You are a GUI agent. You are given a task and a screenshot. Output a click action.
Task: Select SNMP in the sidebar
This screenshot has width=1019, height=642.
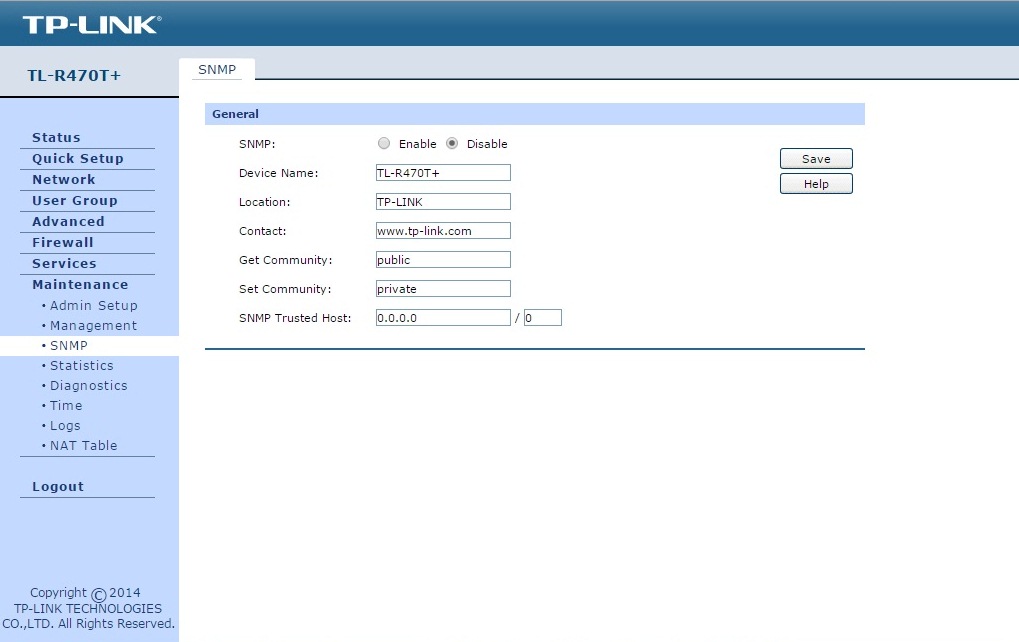pyautogui.click(x=69, y=346)
